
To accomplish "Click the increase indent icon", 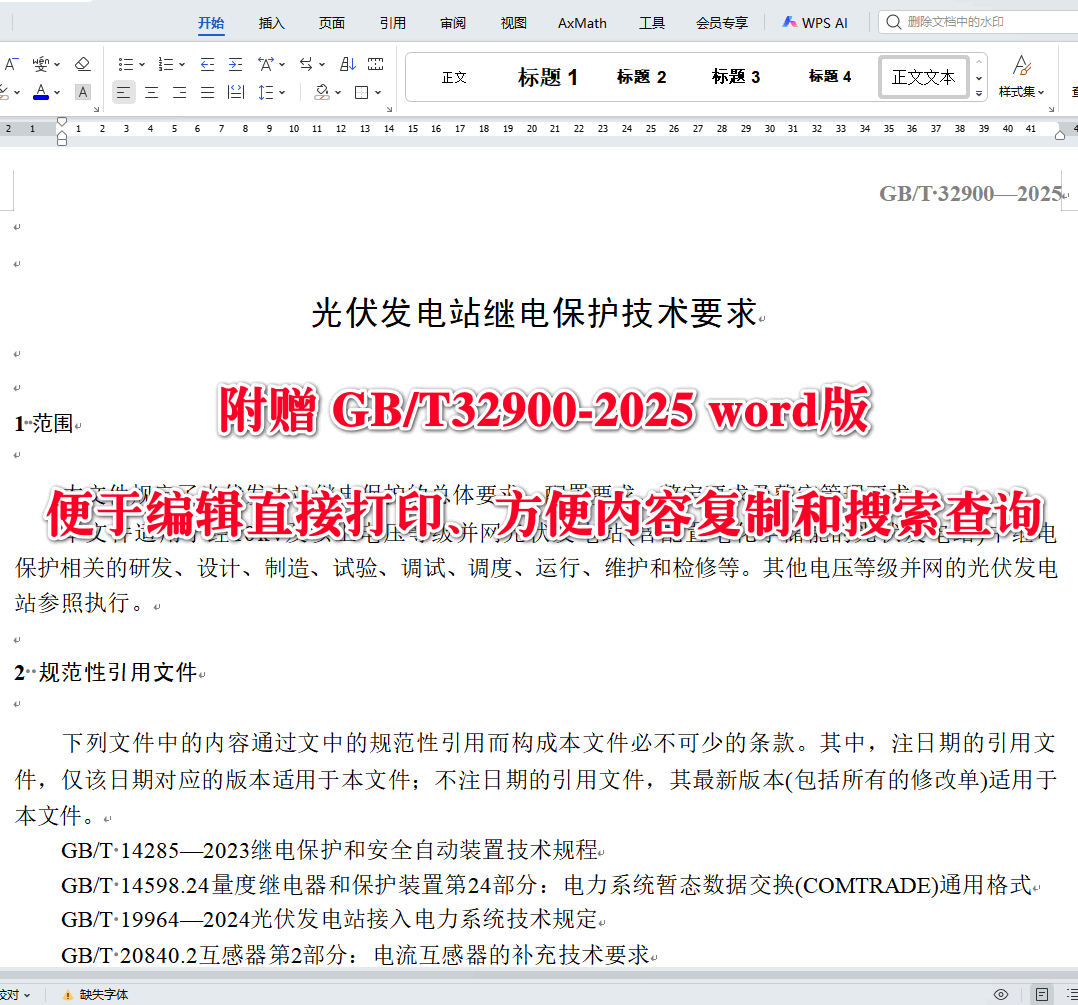I will [235, 63].
